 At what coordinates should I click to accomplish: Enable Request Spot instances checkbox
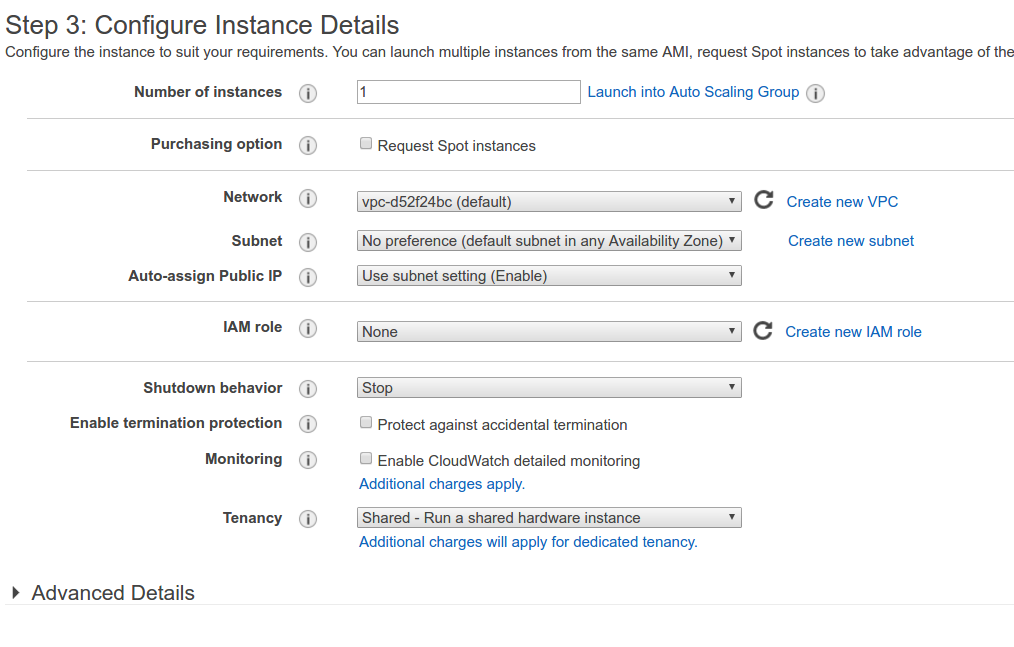tap(366, 144)
